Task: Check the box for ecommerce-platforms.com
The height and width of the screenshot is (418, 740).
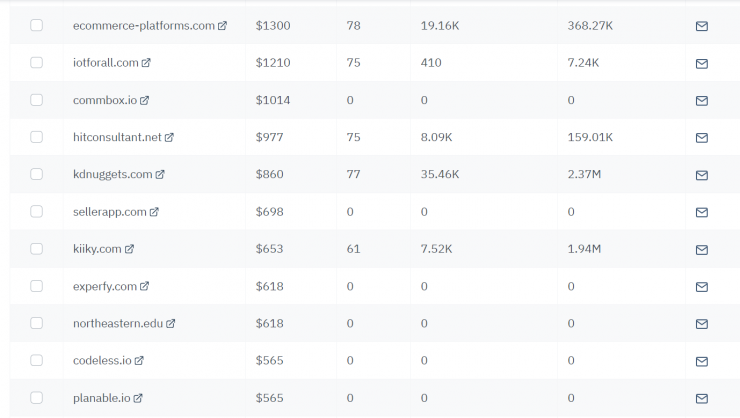Action: pyautogui.click(x=37, y=25)
